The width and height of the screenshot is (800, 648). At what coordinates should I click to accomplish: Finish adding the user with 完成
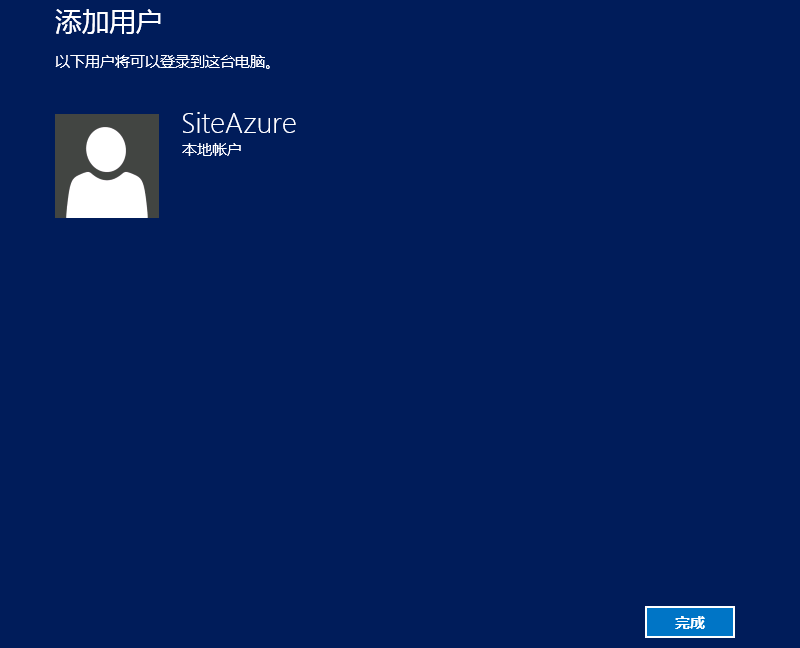[x=690, y=622]
